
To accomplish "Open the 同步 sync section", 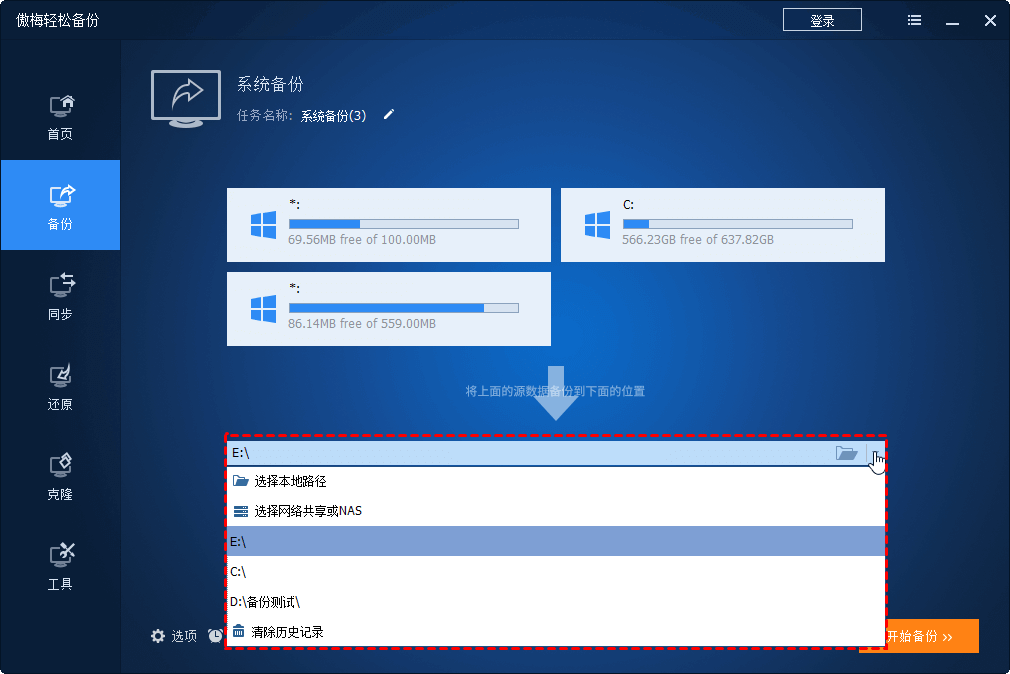I will click(x=60, y=295).
